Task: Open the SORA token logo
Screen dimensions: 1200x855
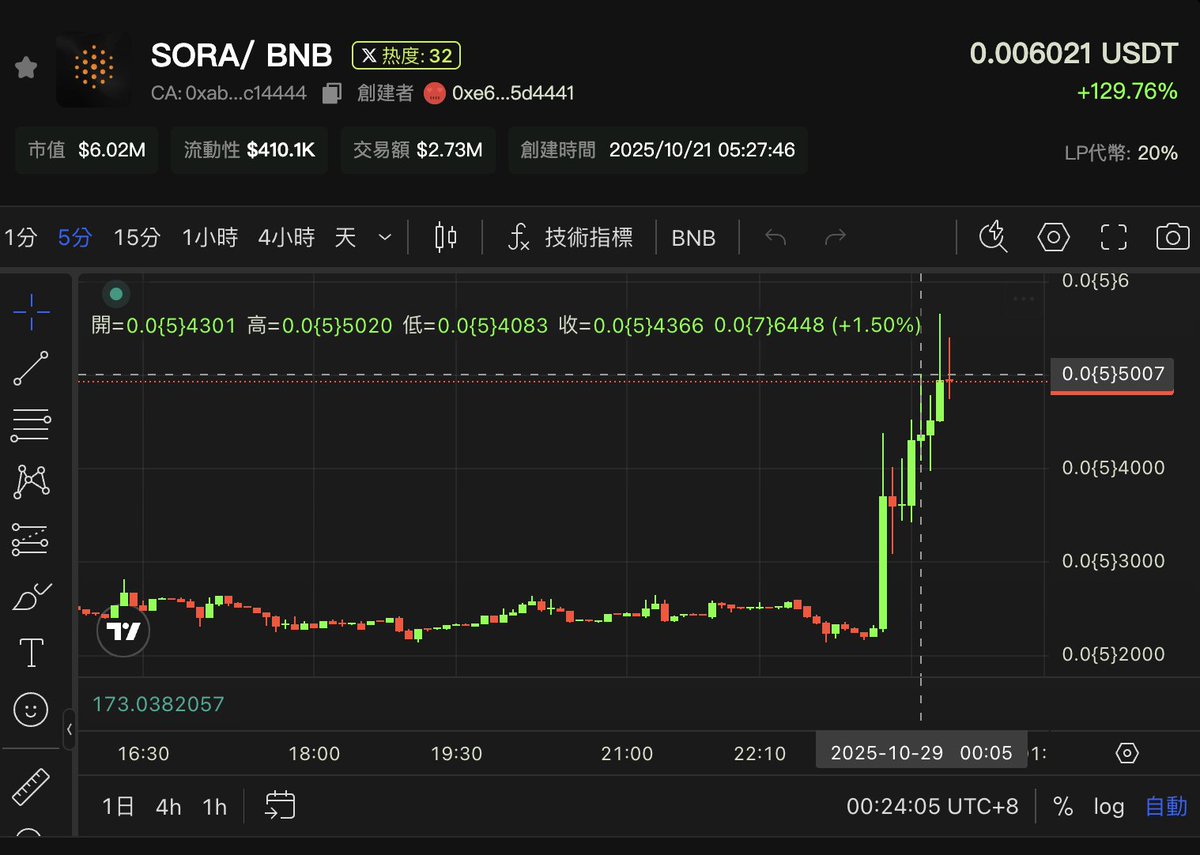Action: [93, 69]
